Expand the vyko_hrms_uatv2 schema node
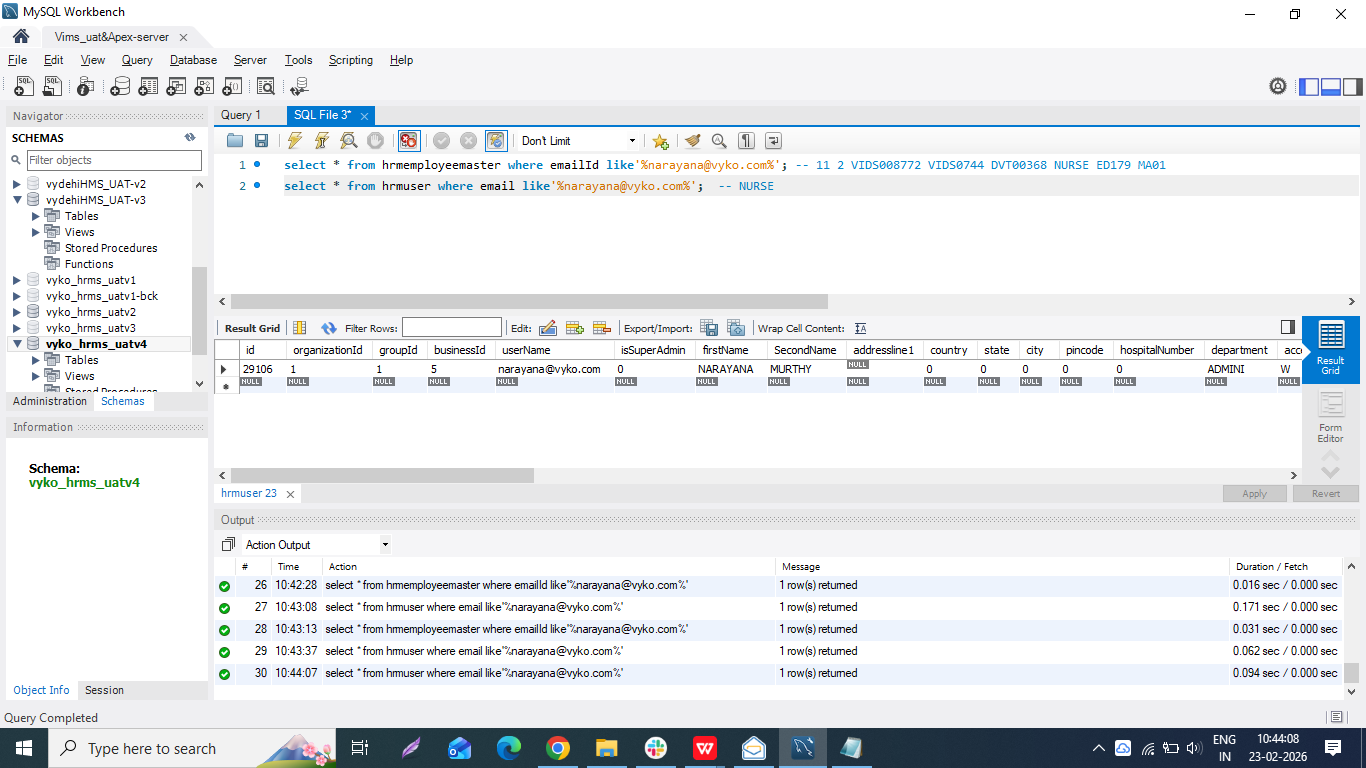This screenshot has height=768, width=1366. pos(17,312)
